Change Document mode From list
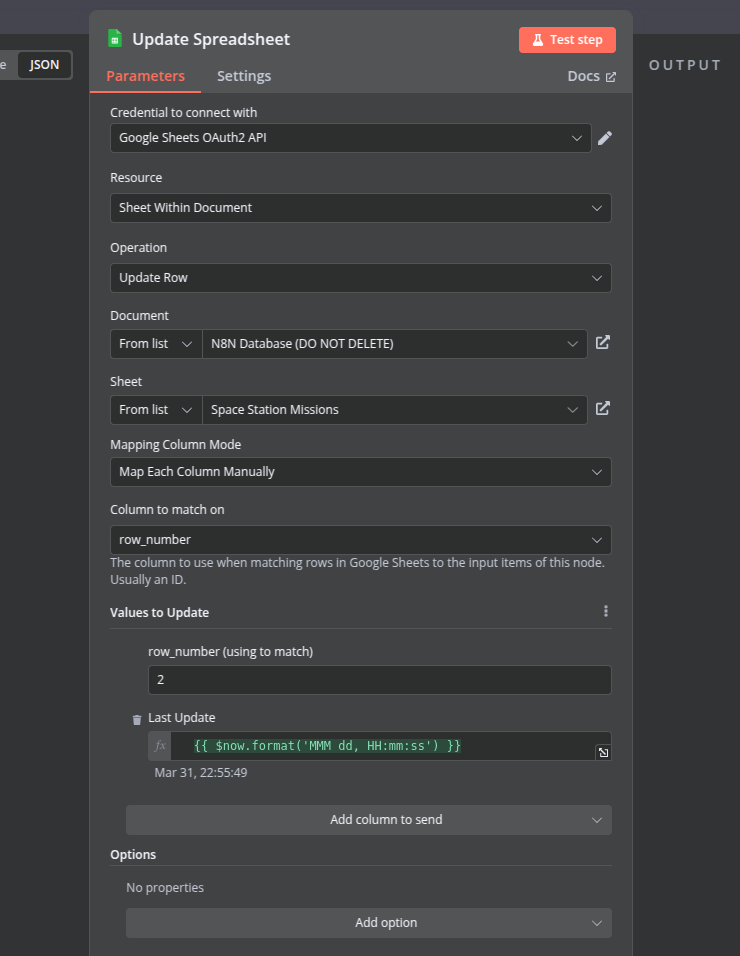The image size is (740, 956). [155, 344]
